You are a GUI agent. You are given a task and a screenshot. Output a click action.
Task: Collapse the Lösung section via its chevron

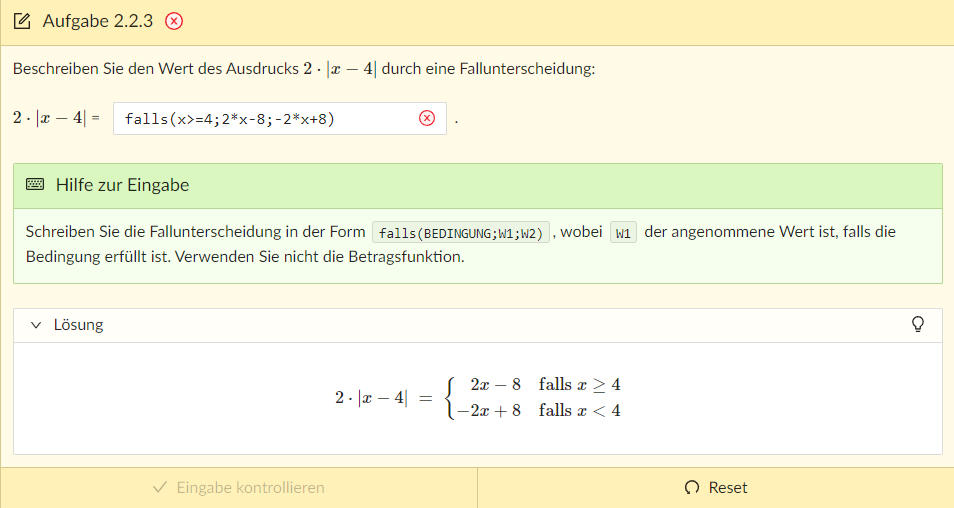(36, 325)
